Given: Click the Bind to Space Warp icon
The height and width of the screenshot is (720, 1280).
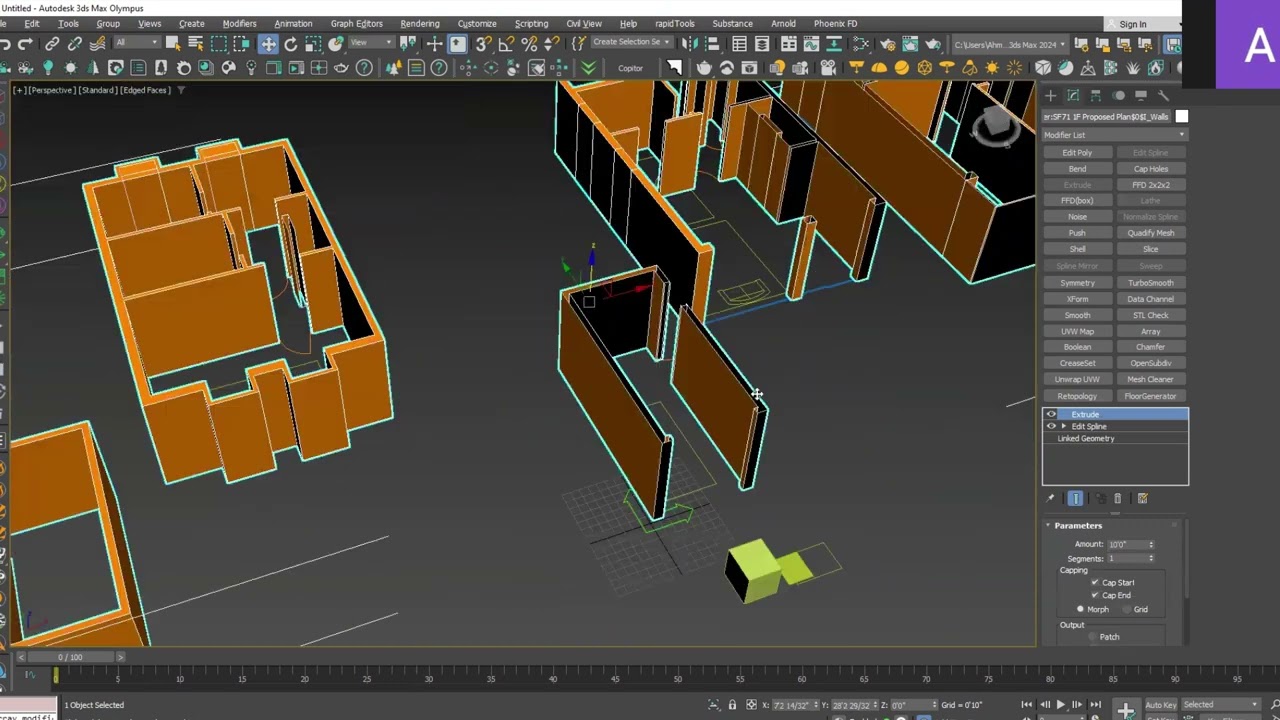Looking at the screenshot, I should pos(97,44).
